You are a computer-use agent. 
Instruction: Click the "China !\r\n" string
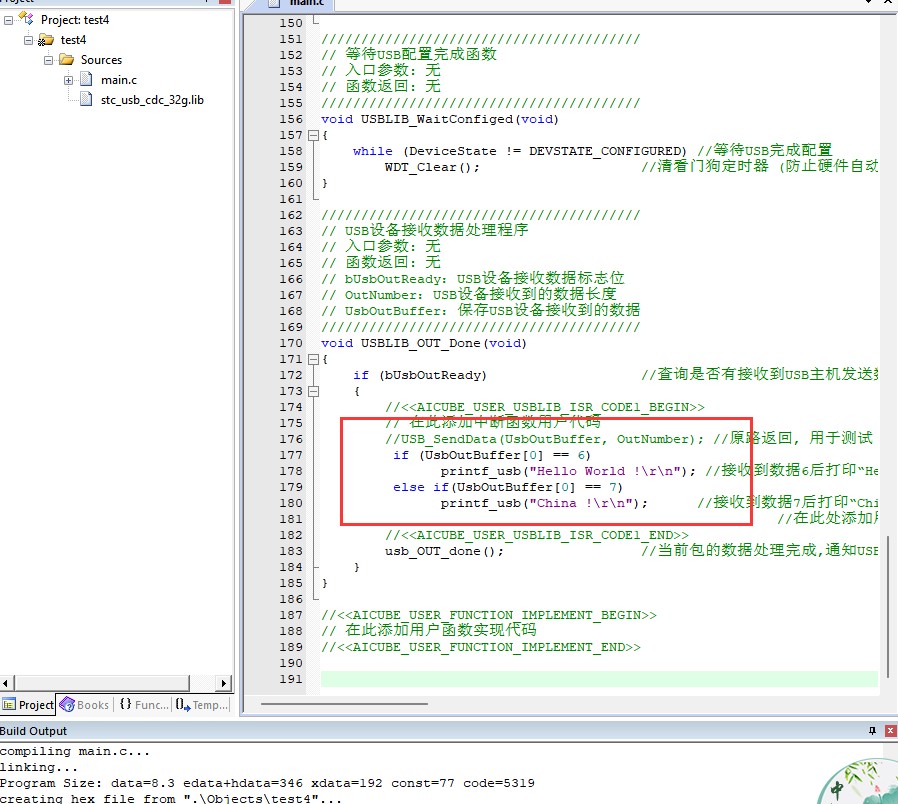click(x=580, y=503)
